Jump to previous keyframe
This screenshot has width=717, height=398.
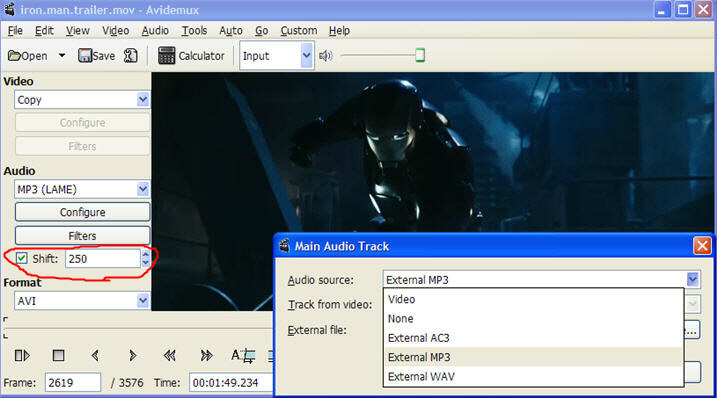[169, 355]
